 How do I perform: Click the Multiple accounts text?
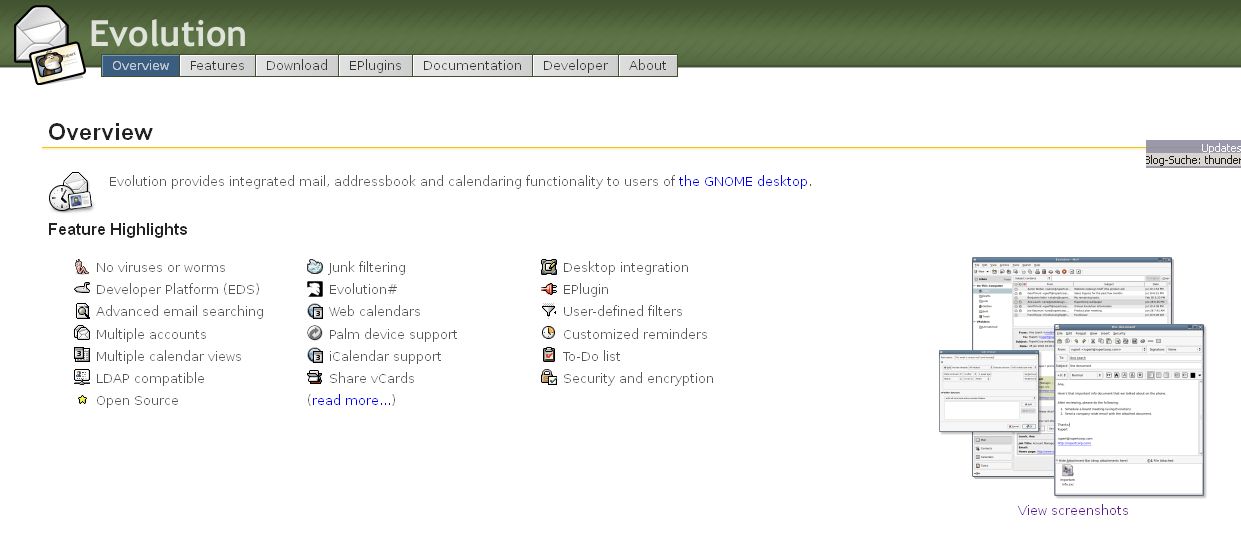coord(150,334)
